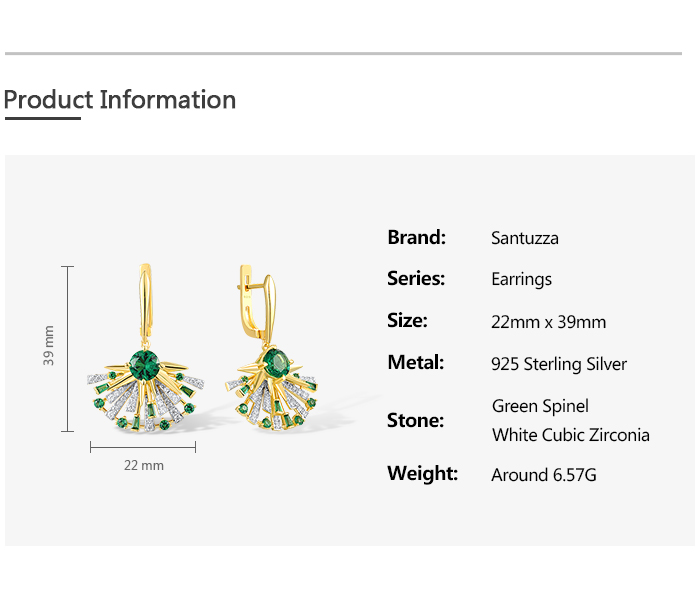
Task: Click the Brand: field label
Action: pyautogui.click(x=416, y=238)
